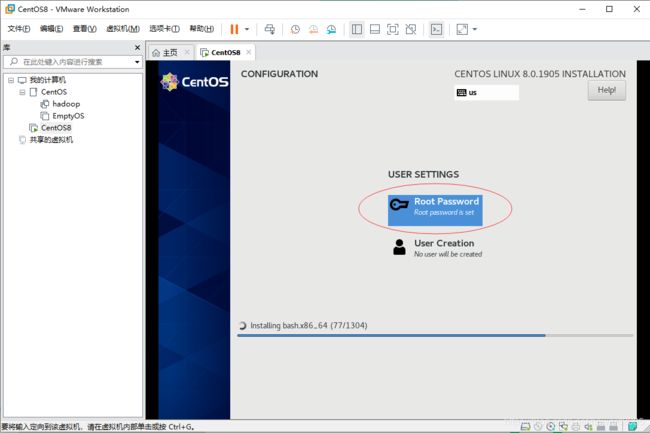Click the send Ctrl+Alt+Del toolbar icon
This screenshot has height=433, width=650.
269,29
